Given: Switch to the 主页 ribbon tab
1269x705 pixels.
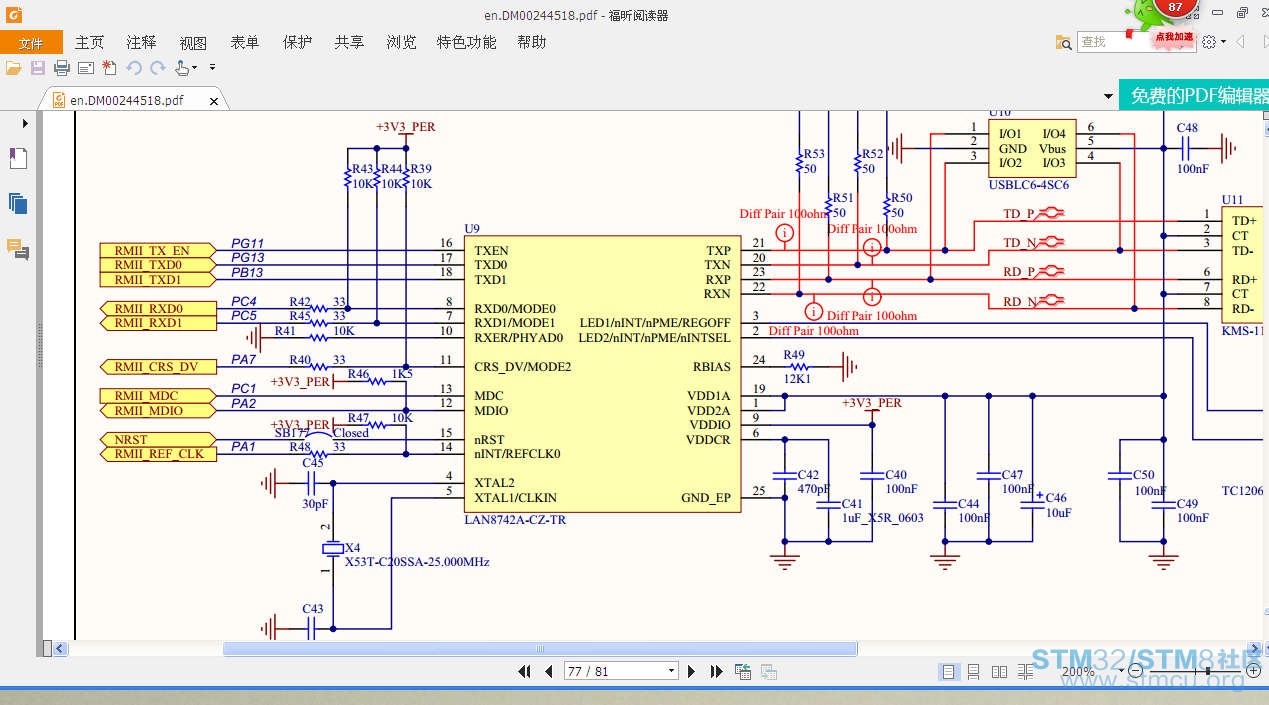Looking at the screenshot, I should click(x=90, y=42).
